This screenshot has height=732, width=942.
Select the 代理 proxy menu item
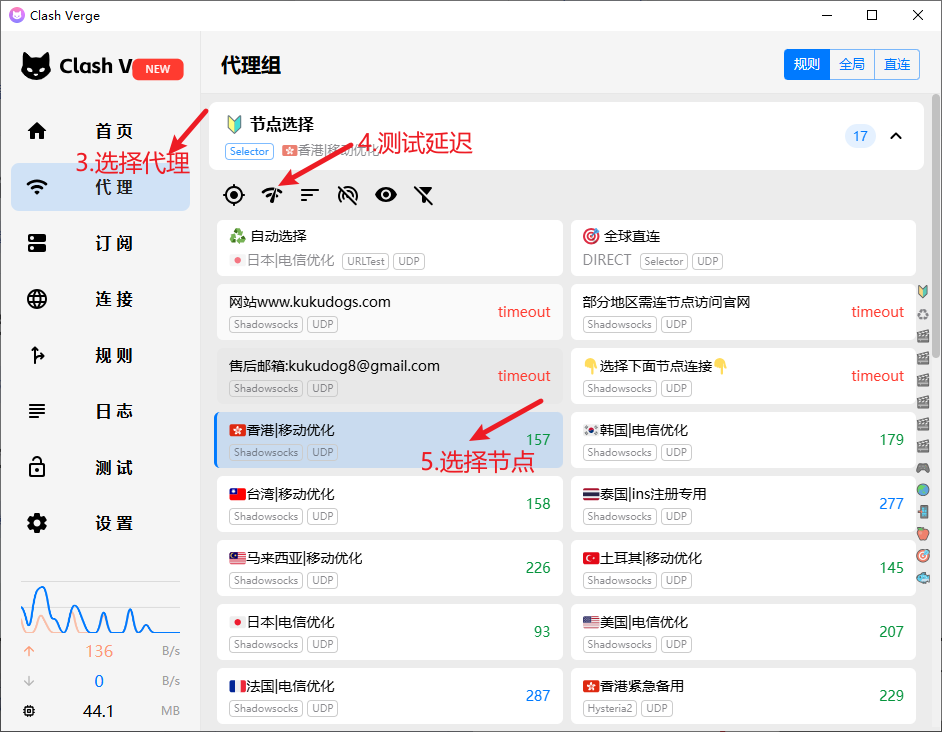[x=100, y=187]
